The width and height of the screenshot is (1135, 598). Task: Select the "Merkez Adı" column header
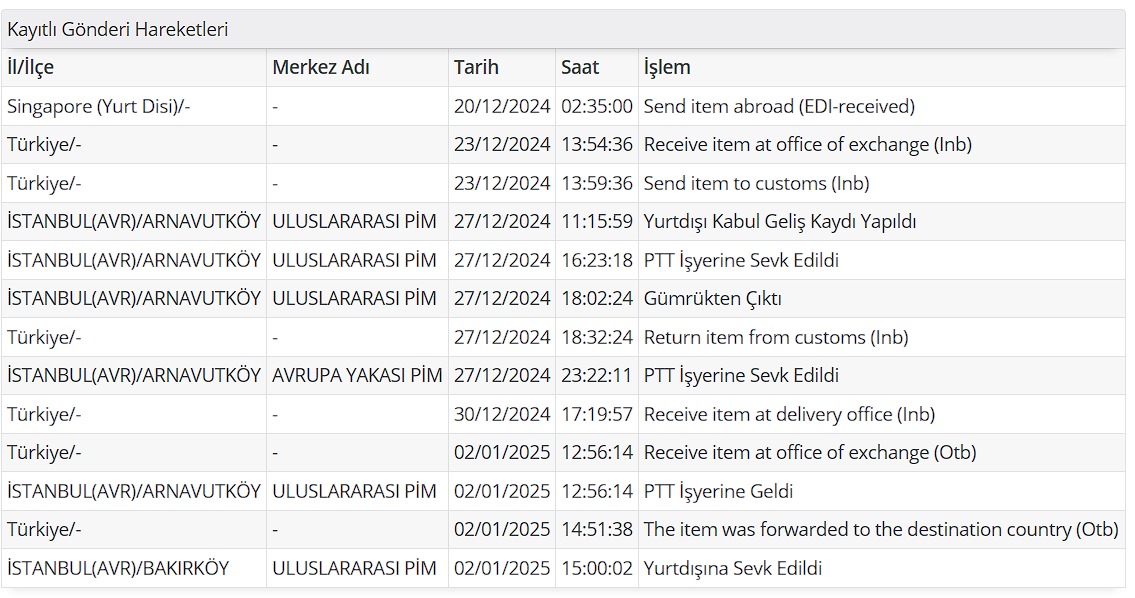[x=320, y=68]
